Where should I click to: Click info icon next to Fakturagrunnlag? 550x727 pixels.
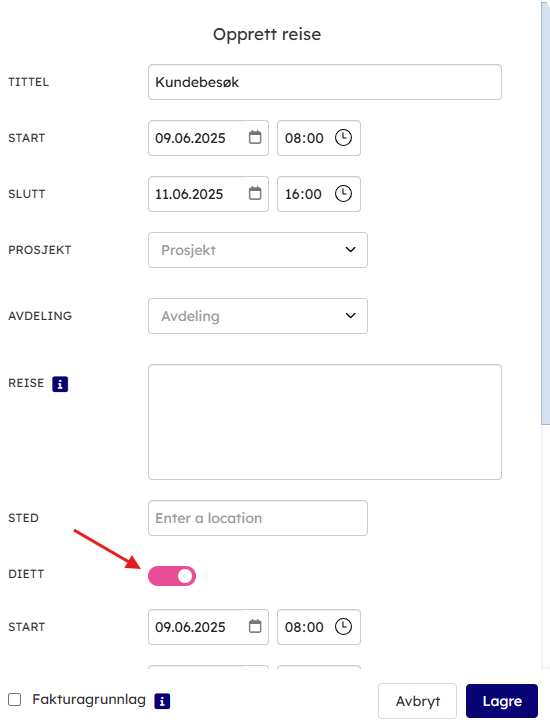[162, 701]
